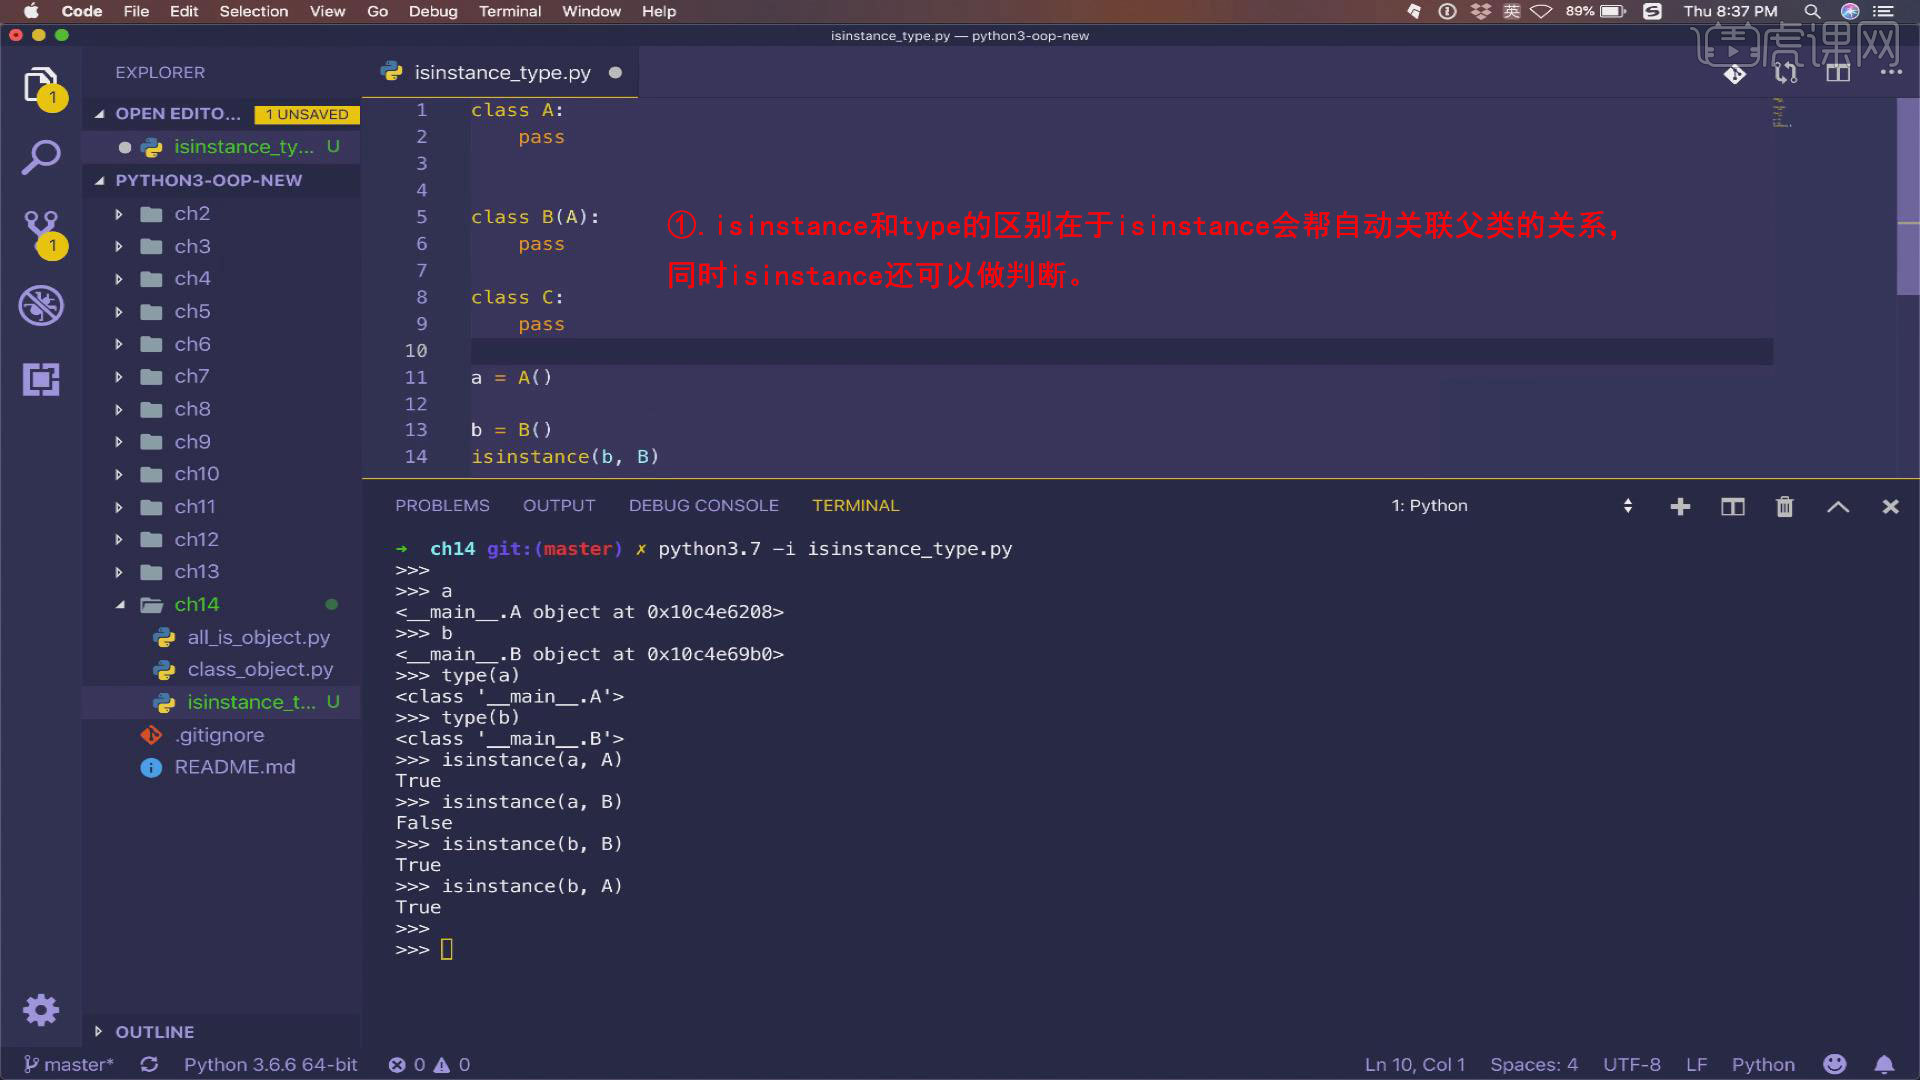
Task: Open the Wi-Fi menu bar icon
Action: click(x=1541, y=11)
